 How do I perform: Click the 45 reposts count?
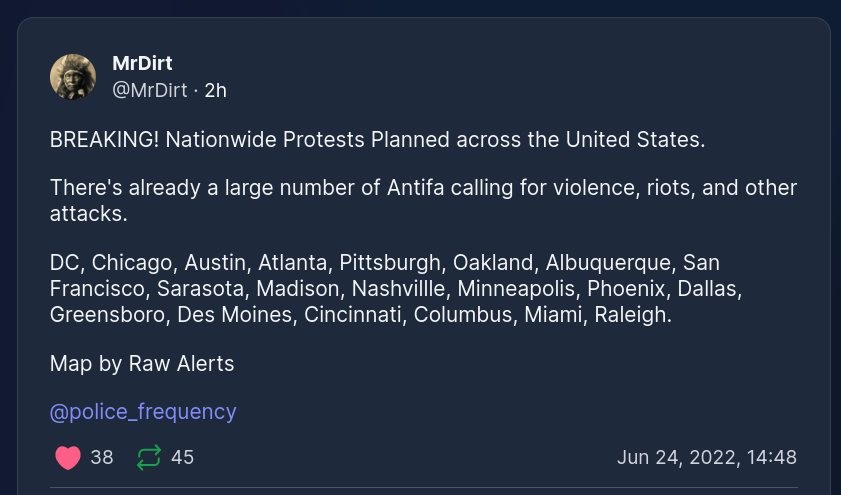(x=182, y=458)
